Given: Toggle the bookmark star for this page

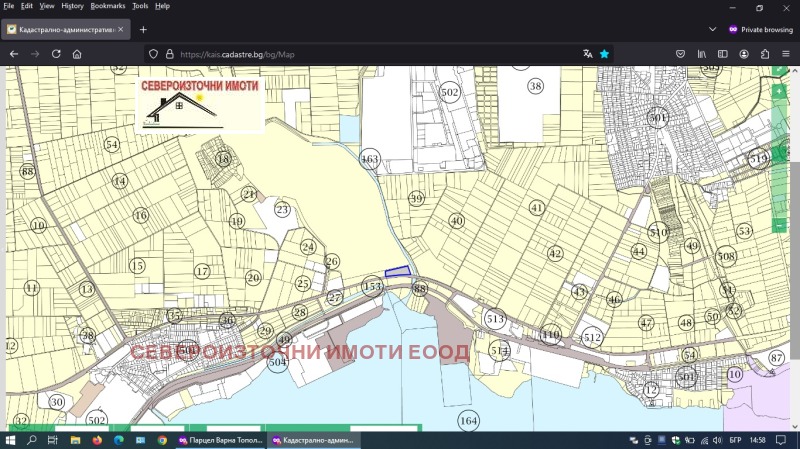Looking at the screenshot, I should click(605, 54).
